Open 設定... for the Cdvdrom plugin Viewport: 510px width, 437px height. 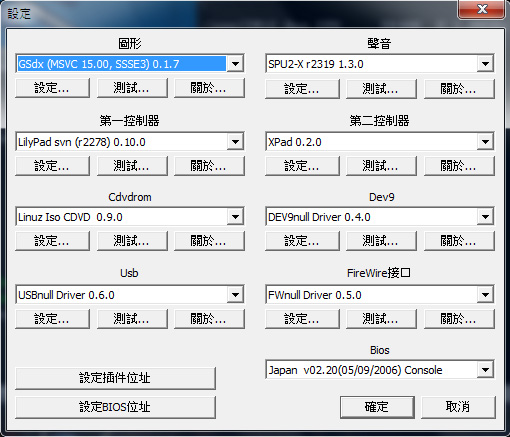tap(52, 241)
